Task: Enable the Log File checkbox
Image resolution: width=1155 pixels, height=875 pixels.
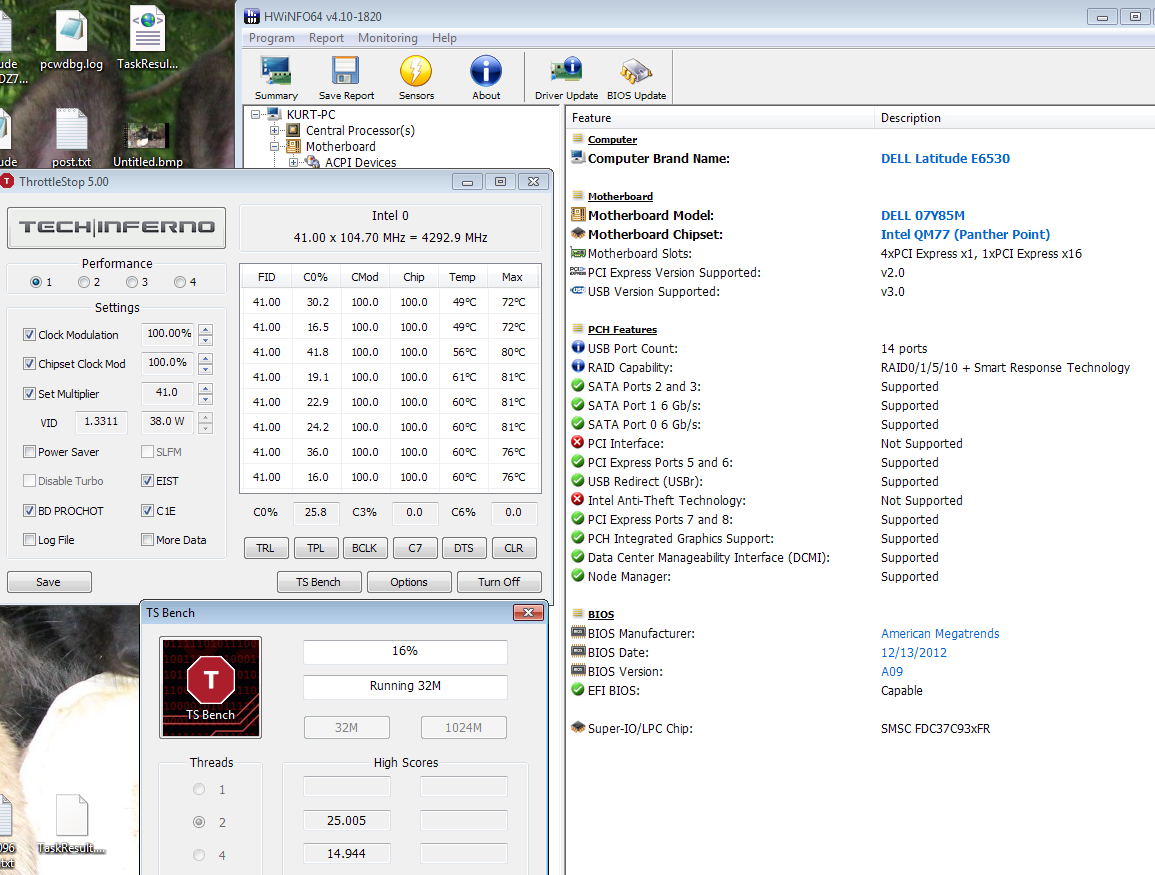Action: [x=29, y=540]
